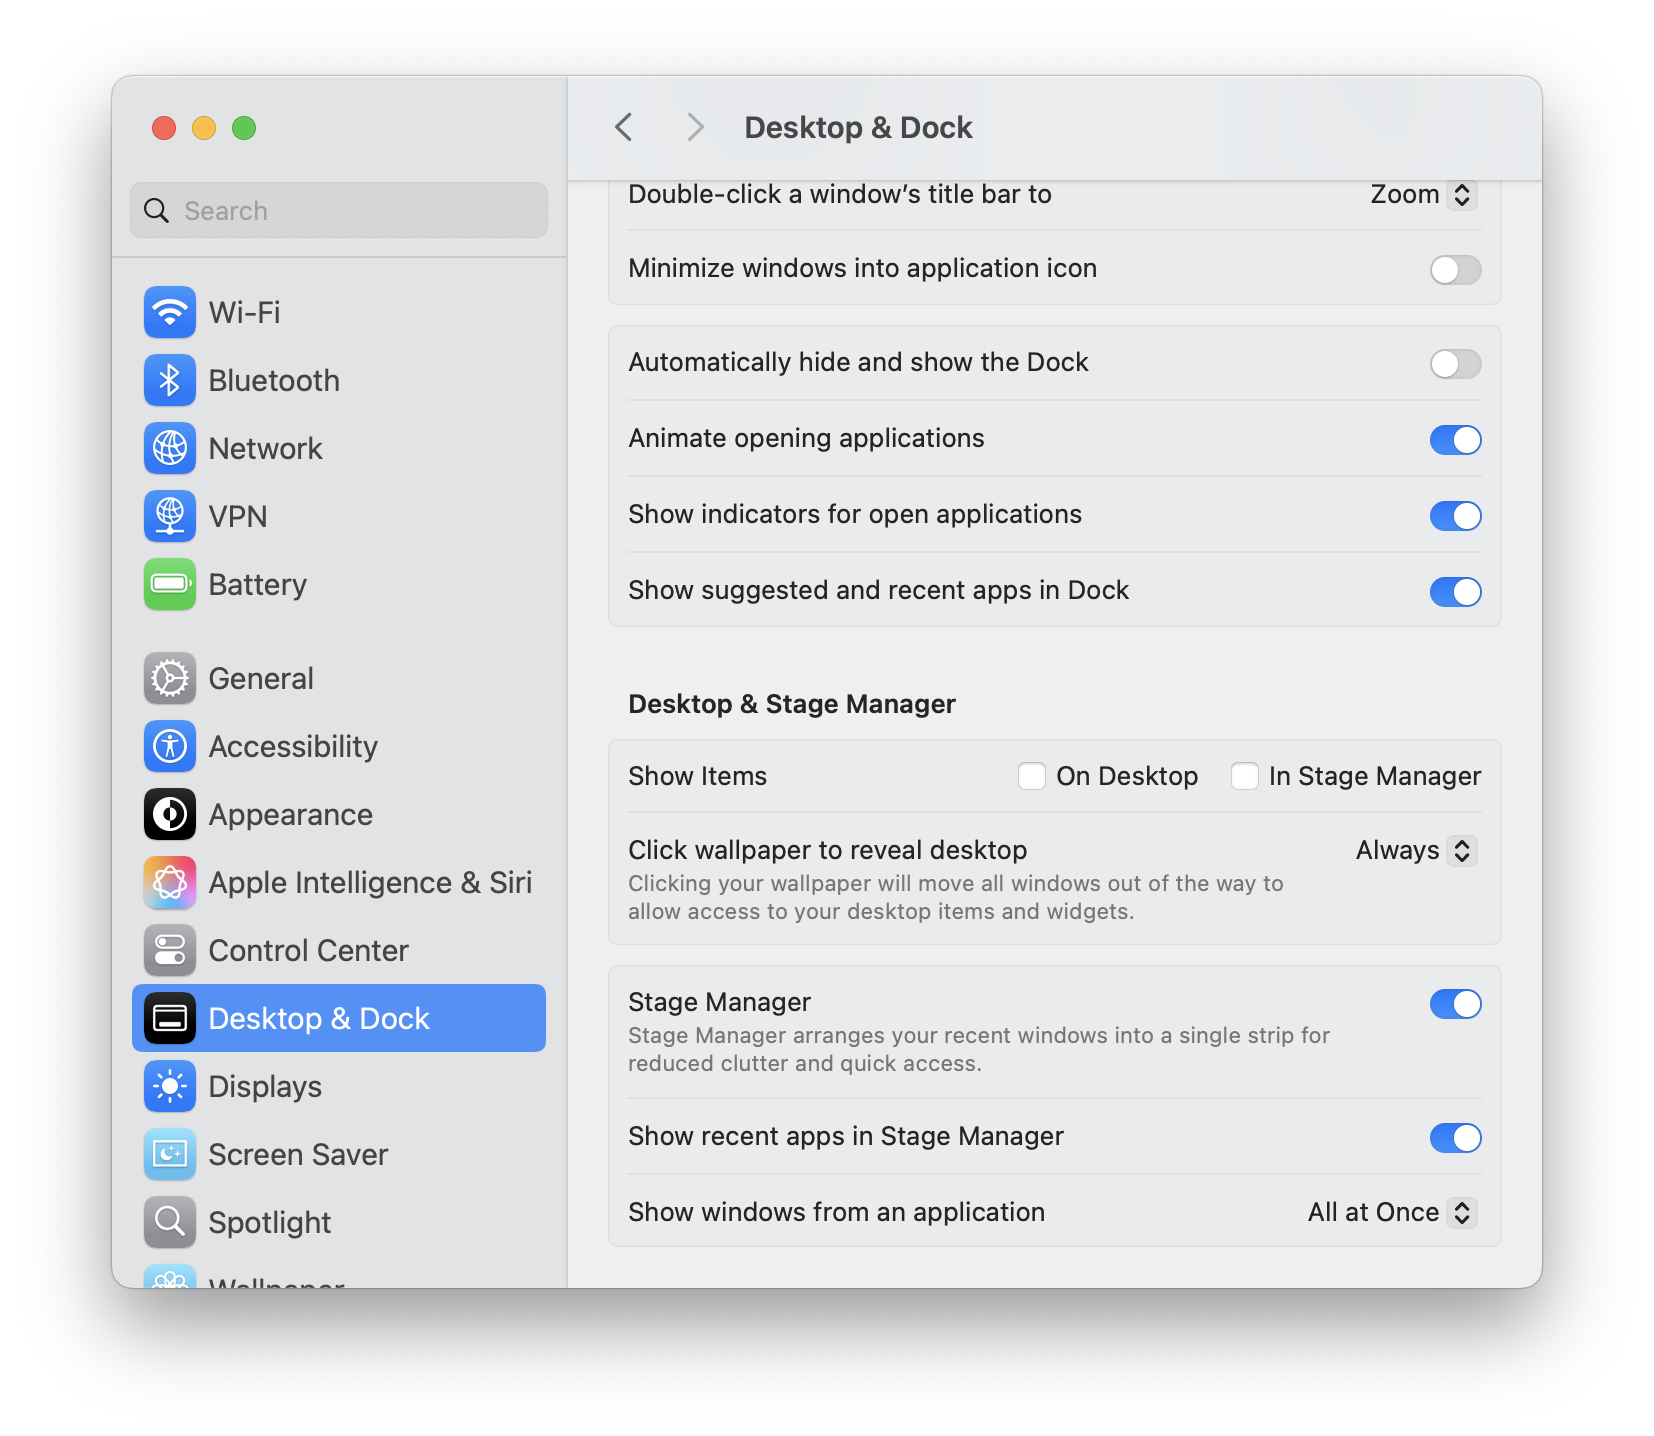Switch to the General settings pane
Image resolution: width=1654 pixels, height=1436 pixels.
click(x=261, y=678)
